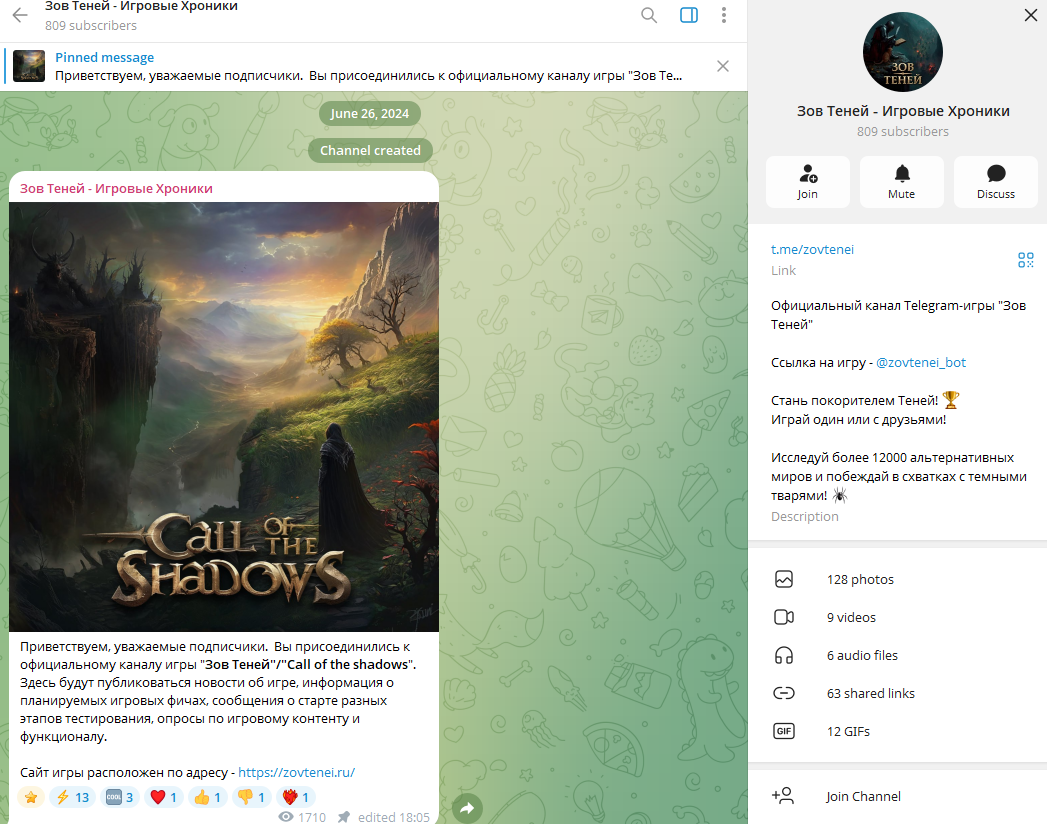Add the red heart reaction
1047x824 pixels.
[164, 797]
